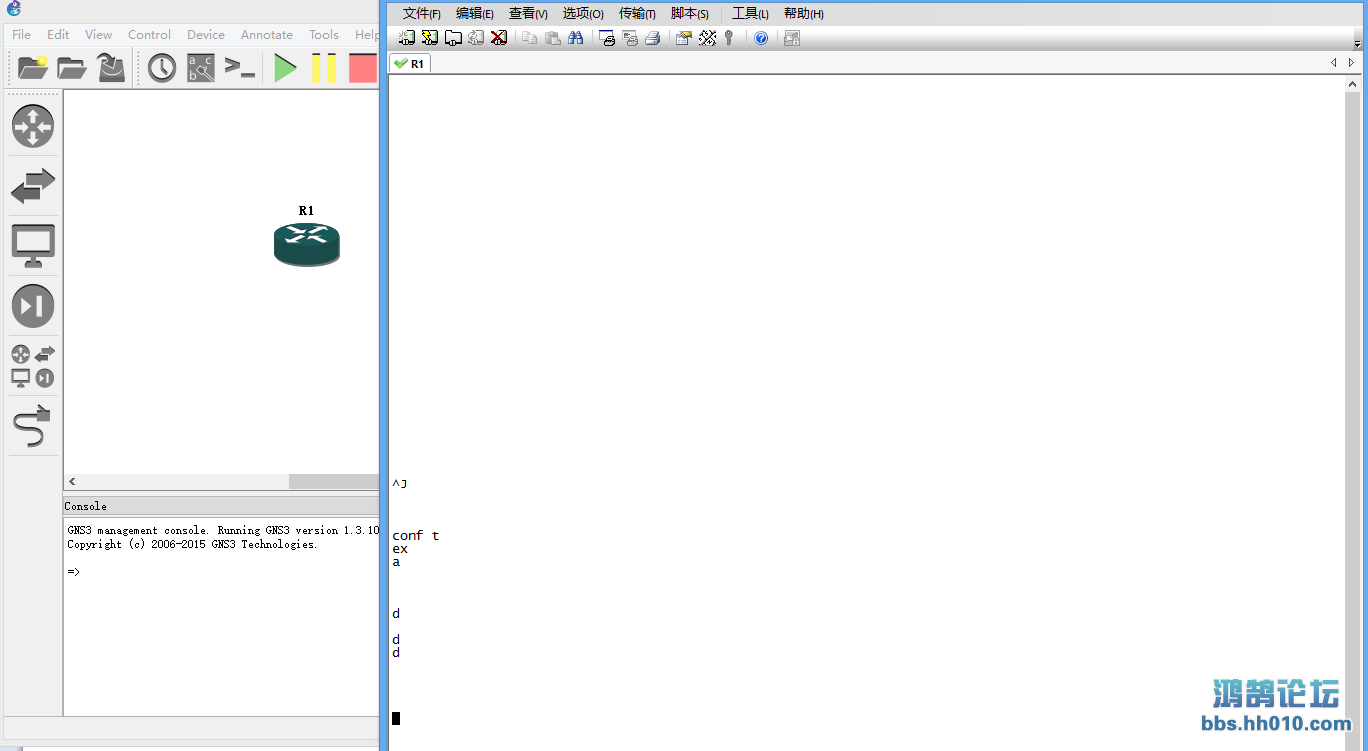1368x751 pixels.
Task: Click GNS3 Open project folder icon
Action: 71,68
